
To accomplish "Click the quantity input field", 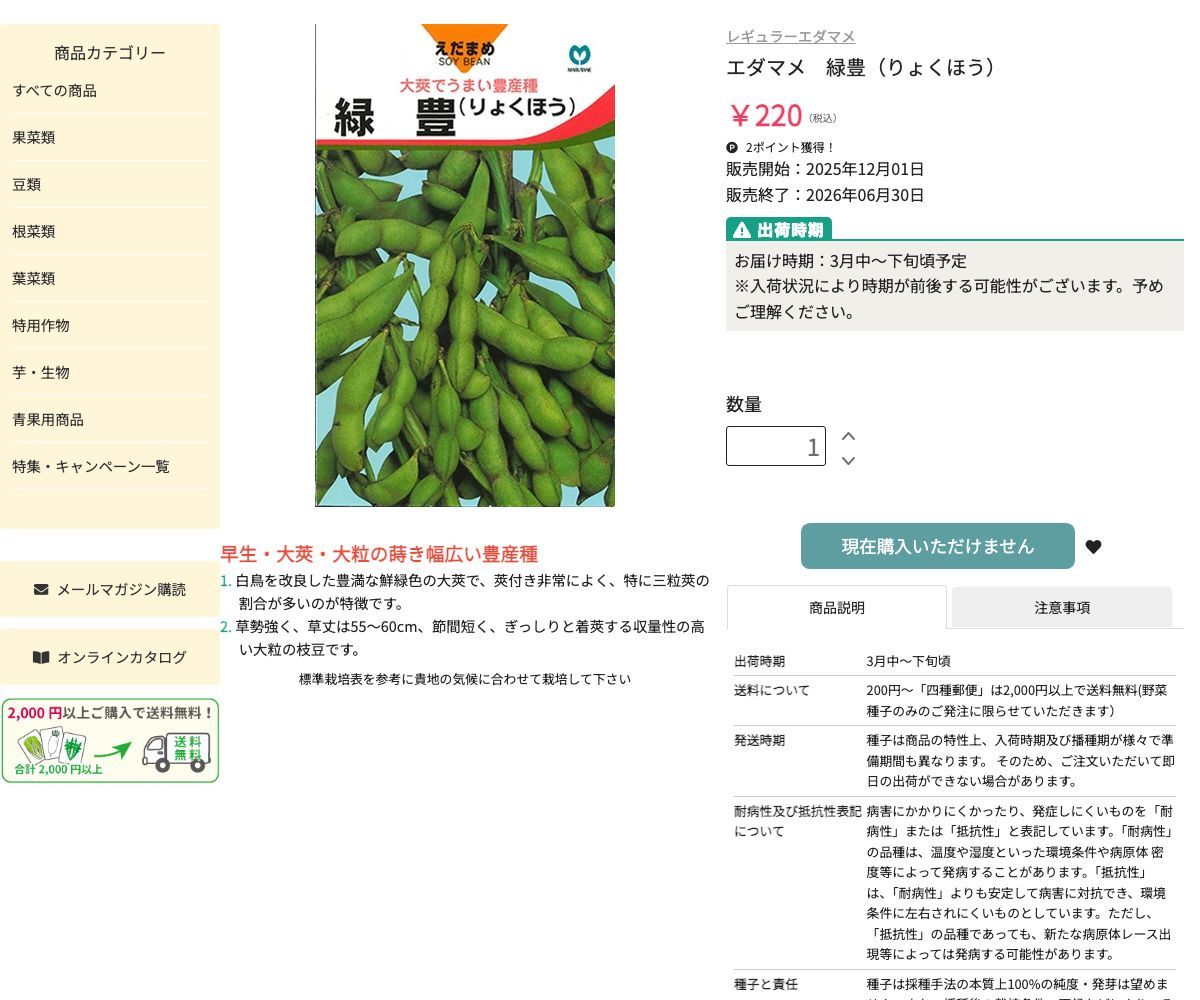I will point(776,446).
